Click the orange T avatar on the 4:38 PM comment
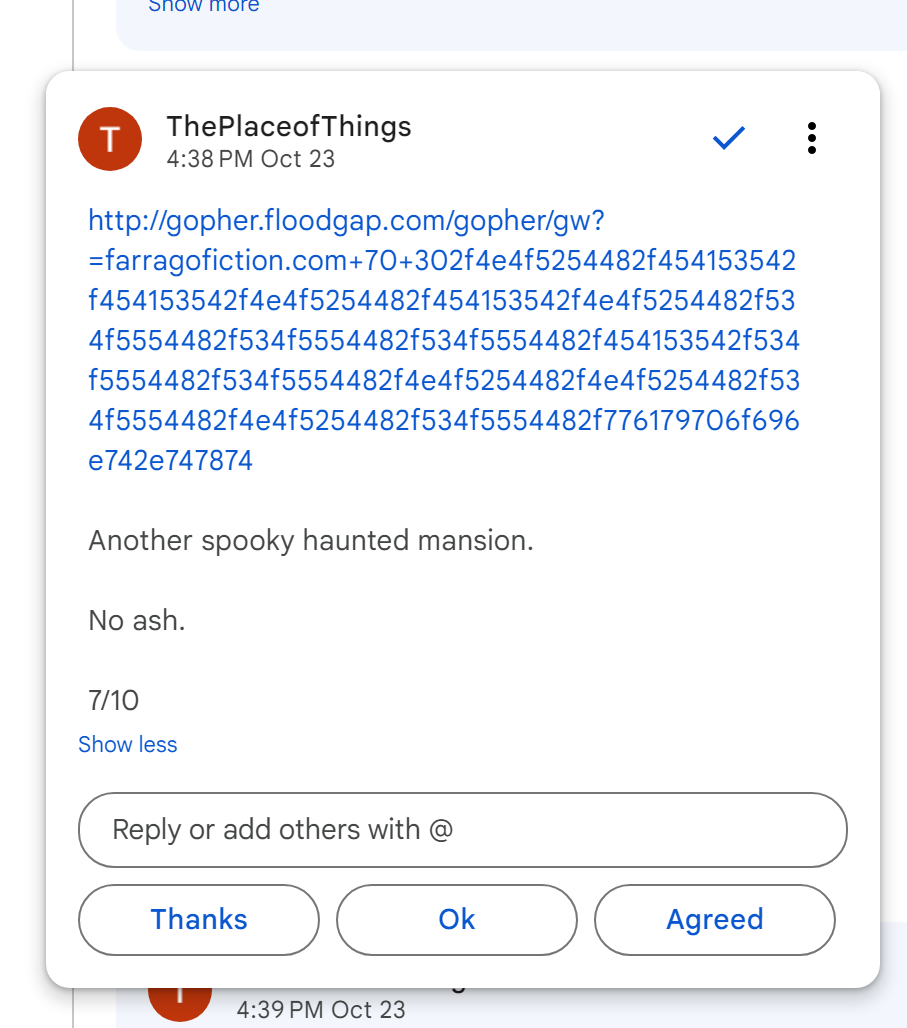This screenshot has height=1028, width=907. [x=110, y=139]
